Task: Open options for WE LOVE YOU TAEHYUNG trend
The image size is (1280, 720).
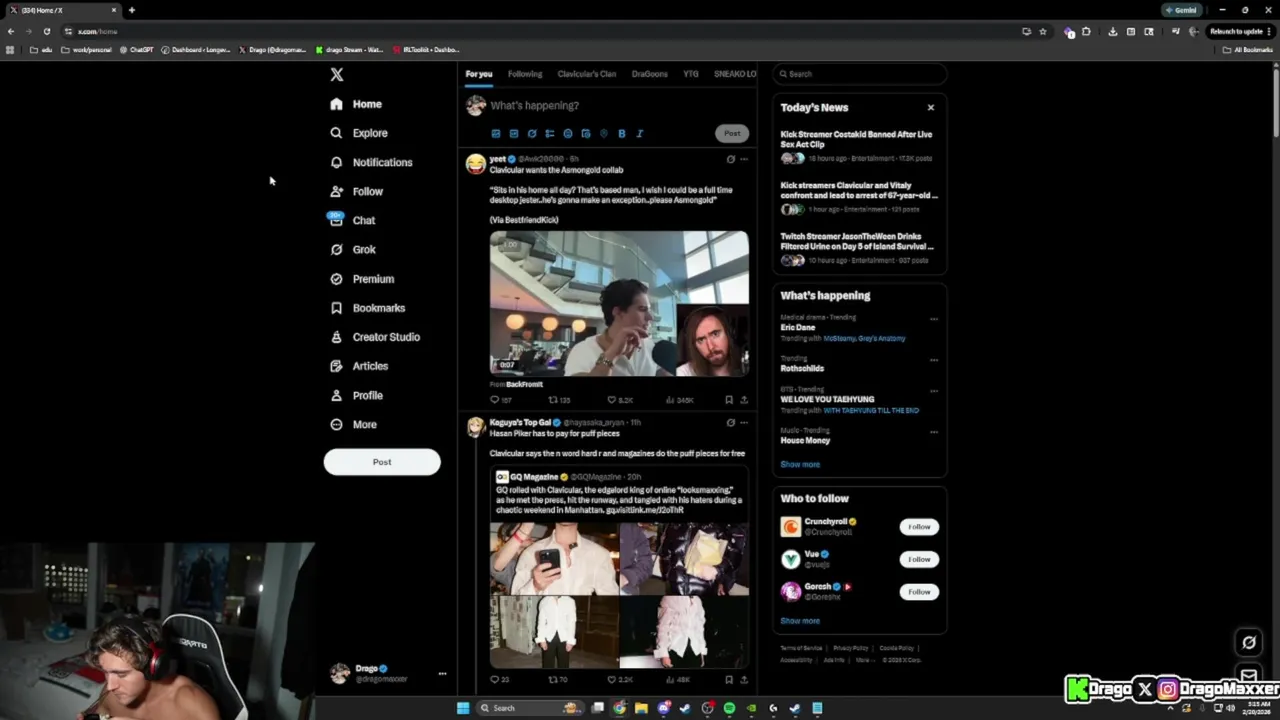Action: tap(934, 391)
